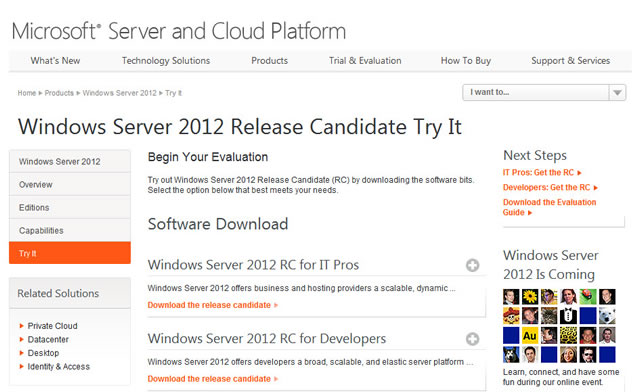Open the Support & Services menu
Image resolution: width=640 pixels, height=392 pixels.
570,61
